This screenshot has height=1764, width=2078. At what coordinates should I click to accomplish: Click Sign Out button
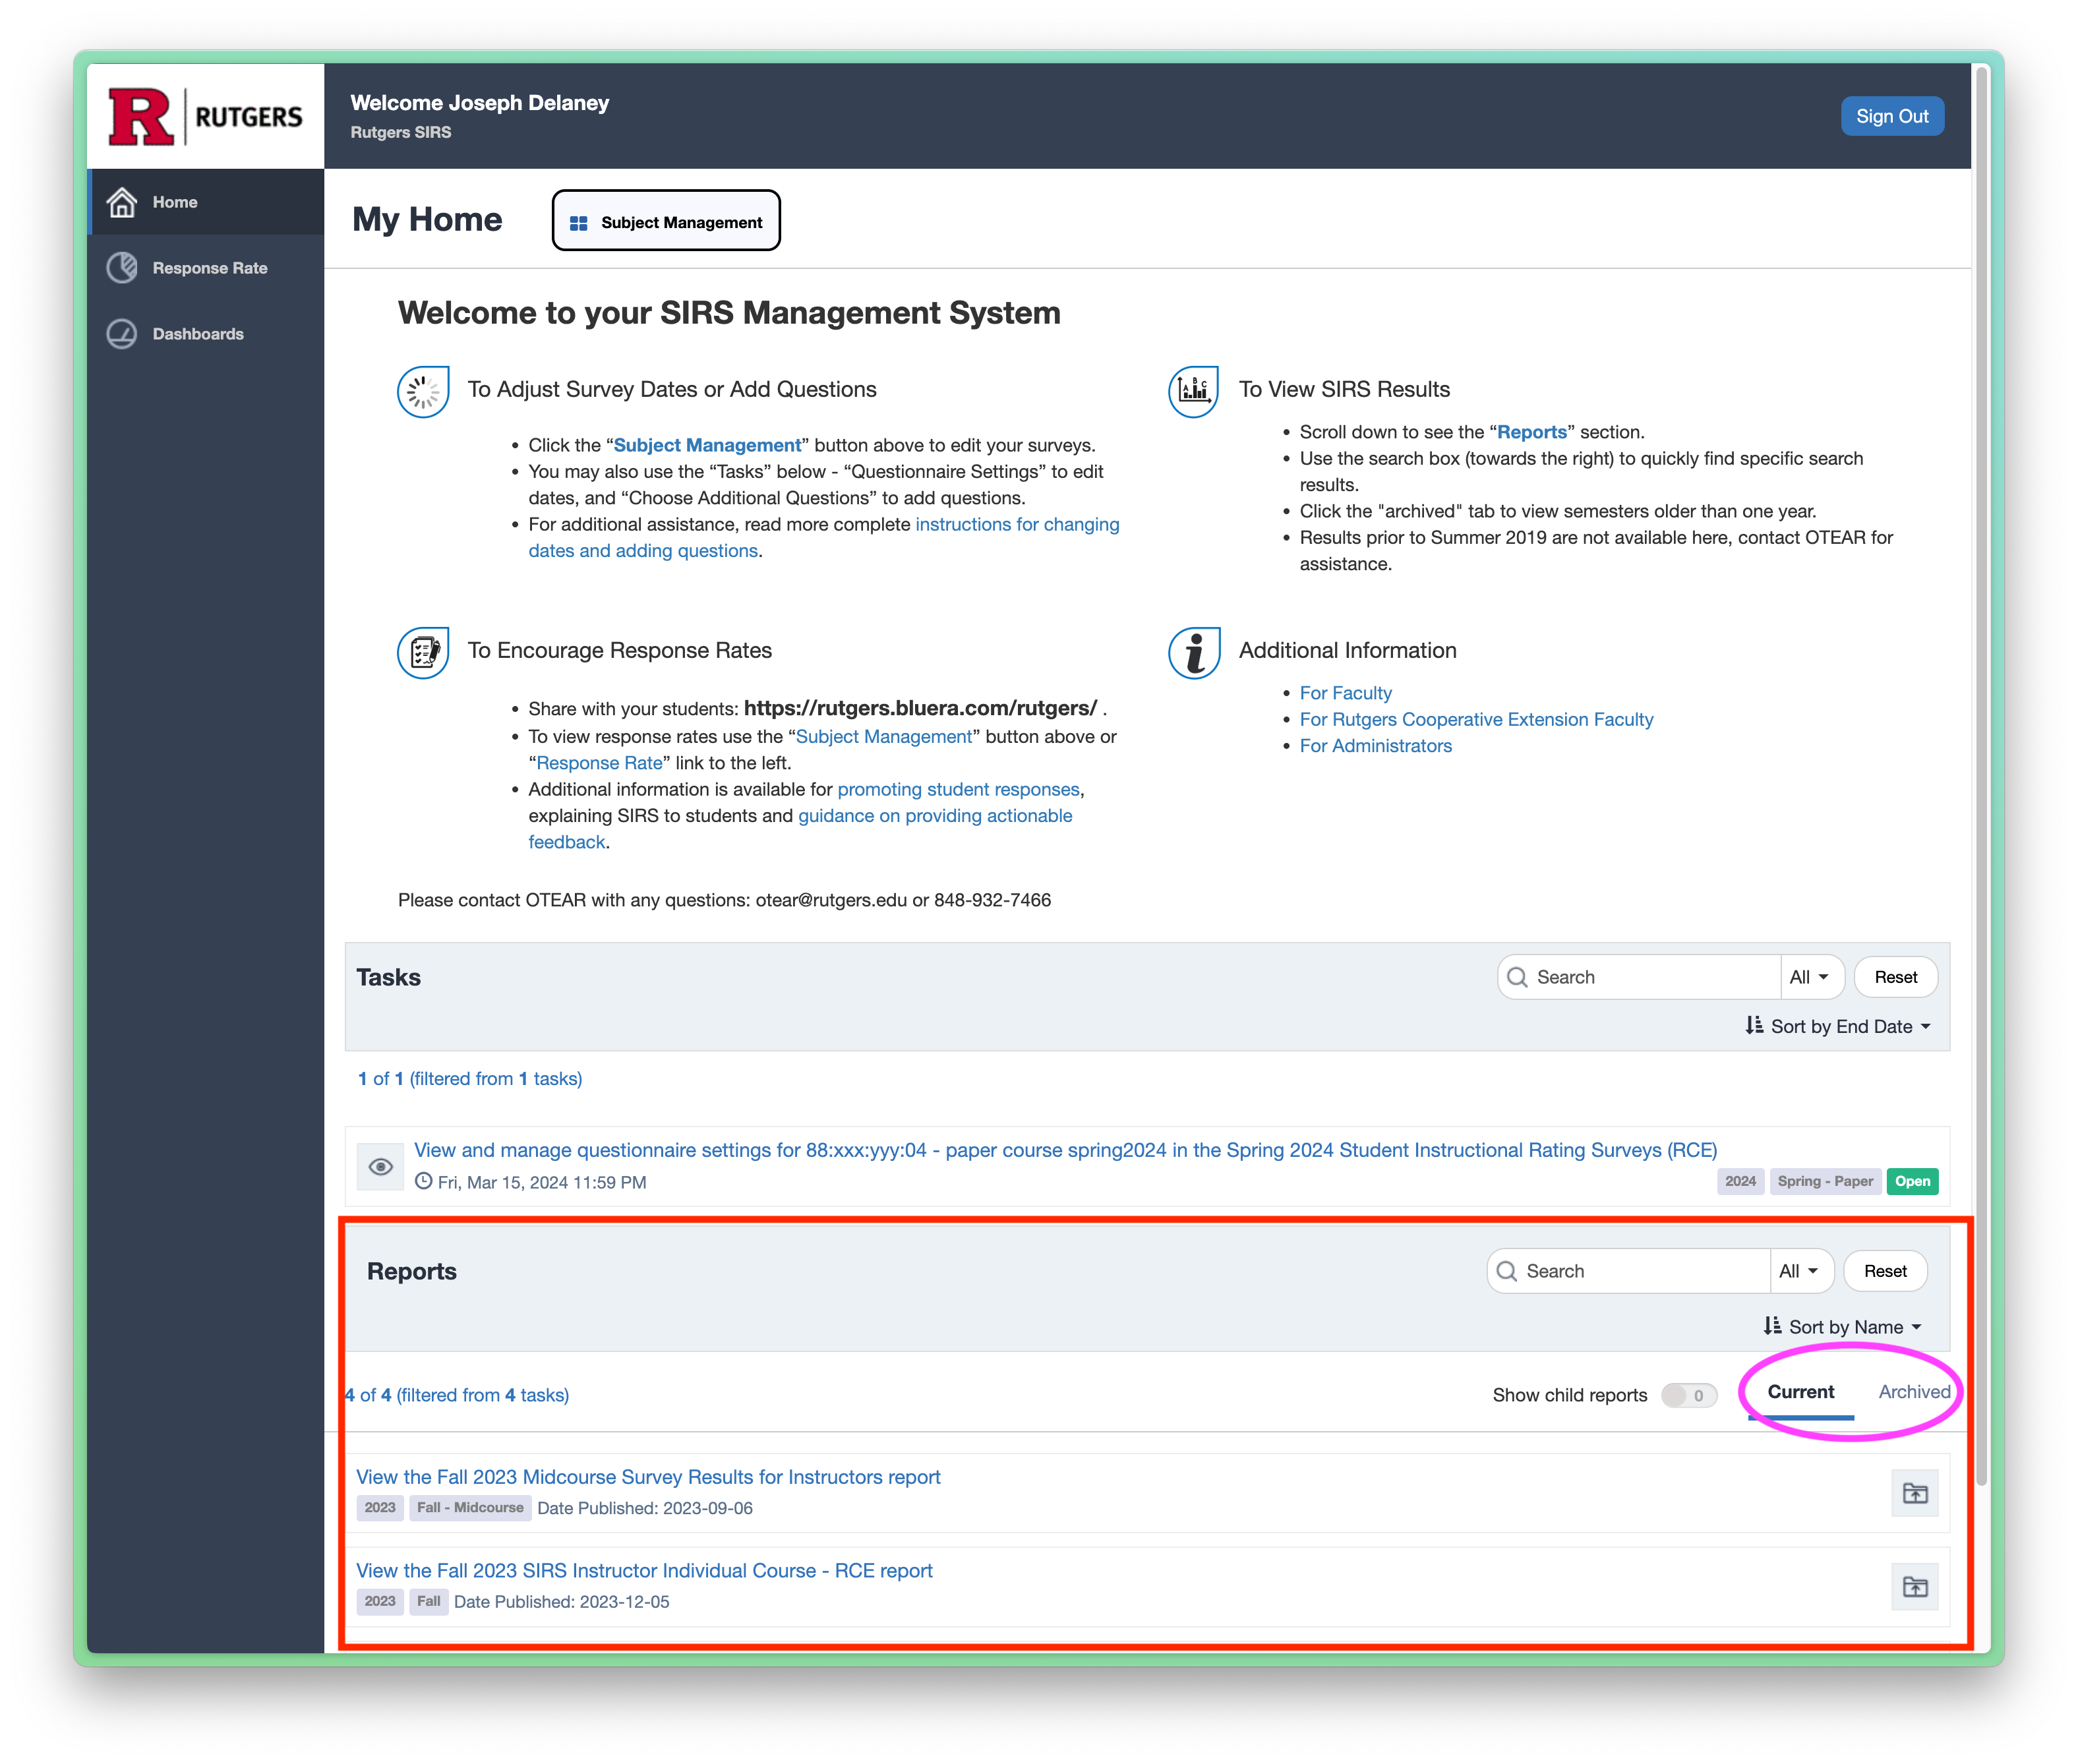(x=1887, y=115)
